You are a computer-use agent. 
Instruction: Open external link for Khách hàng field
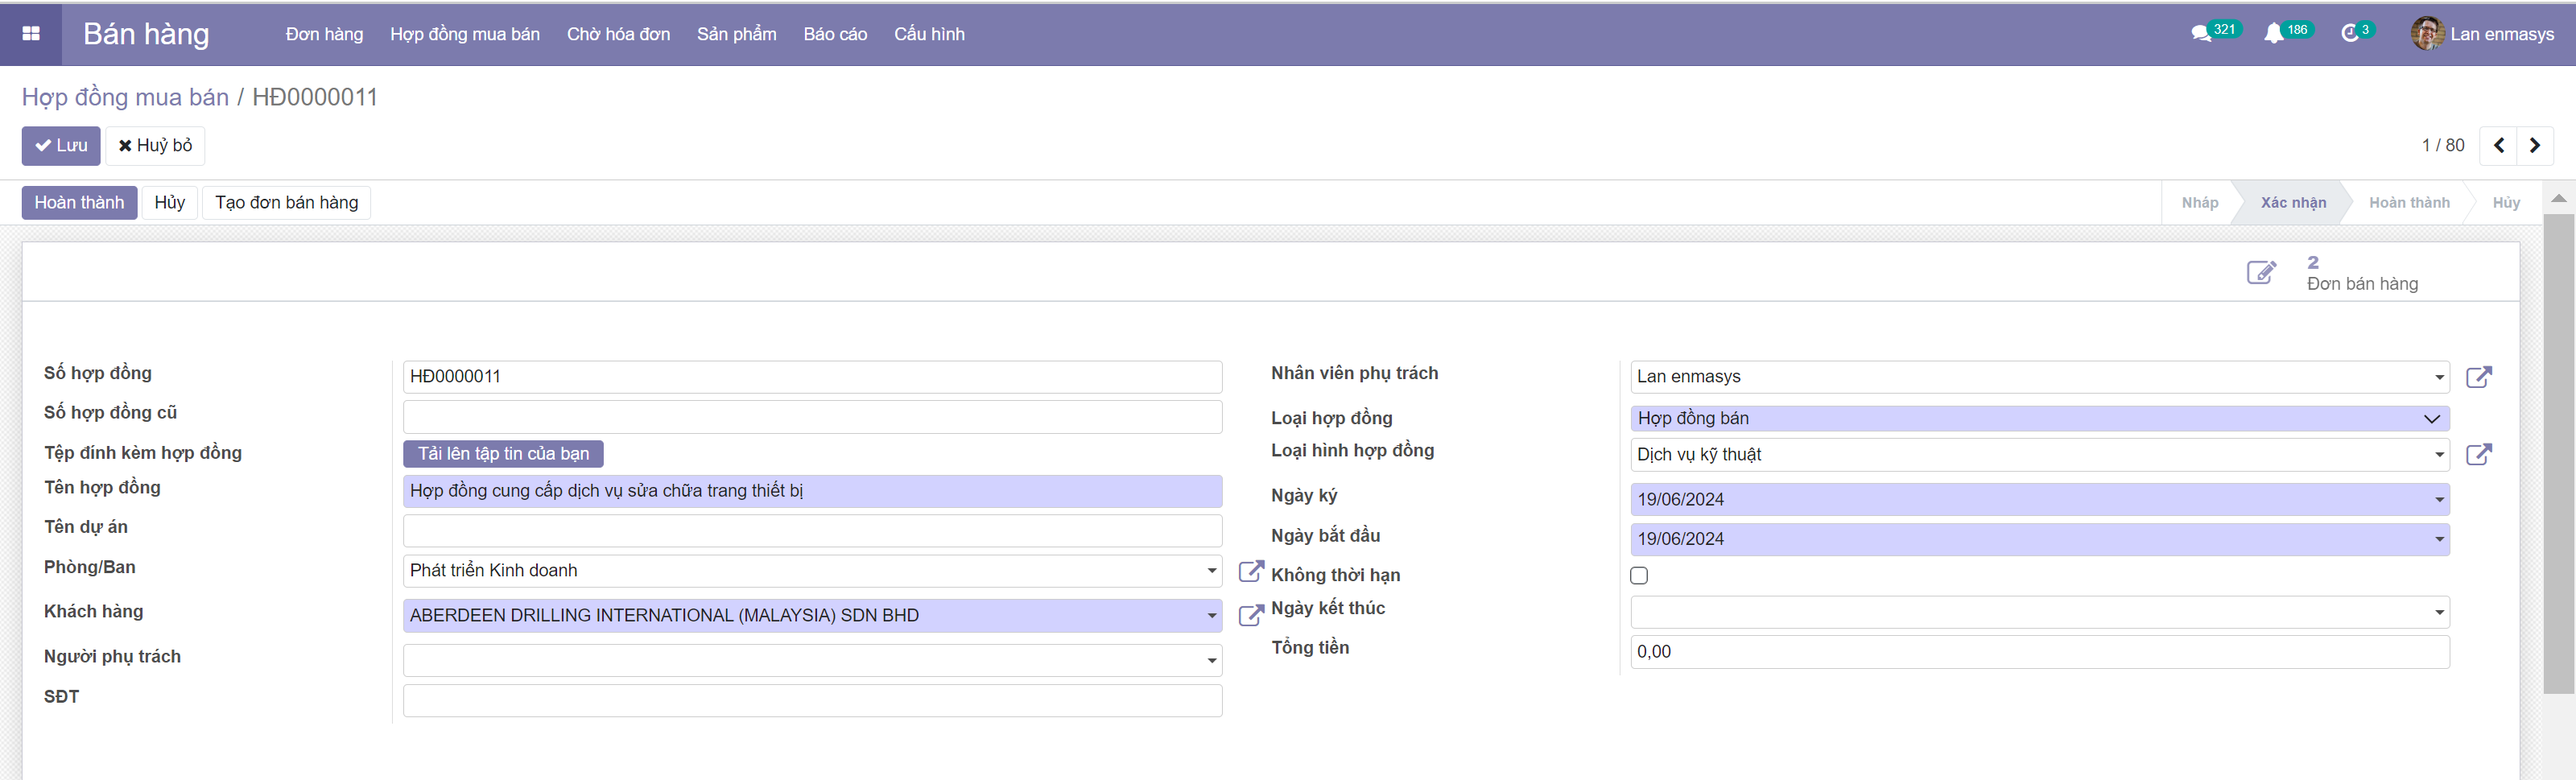(x=1250, y=616)
